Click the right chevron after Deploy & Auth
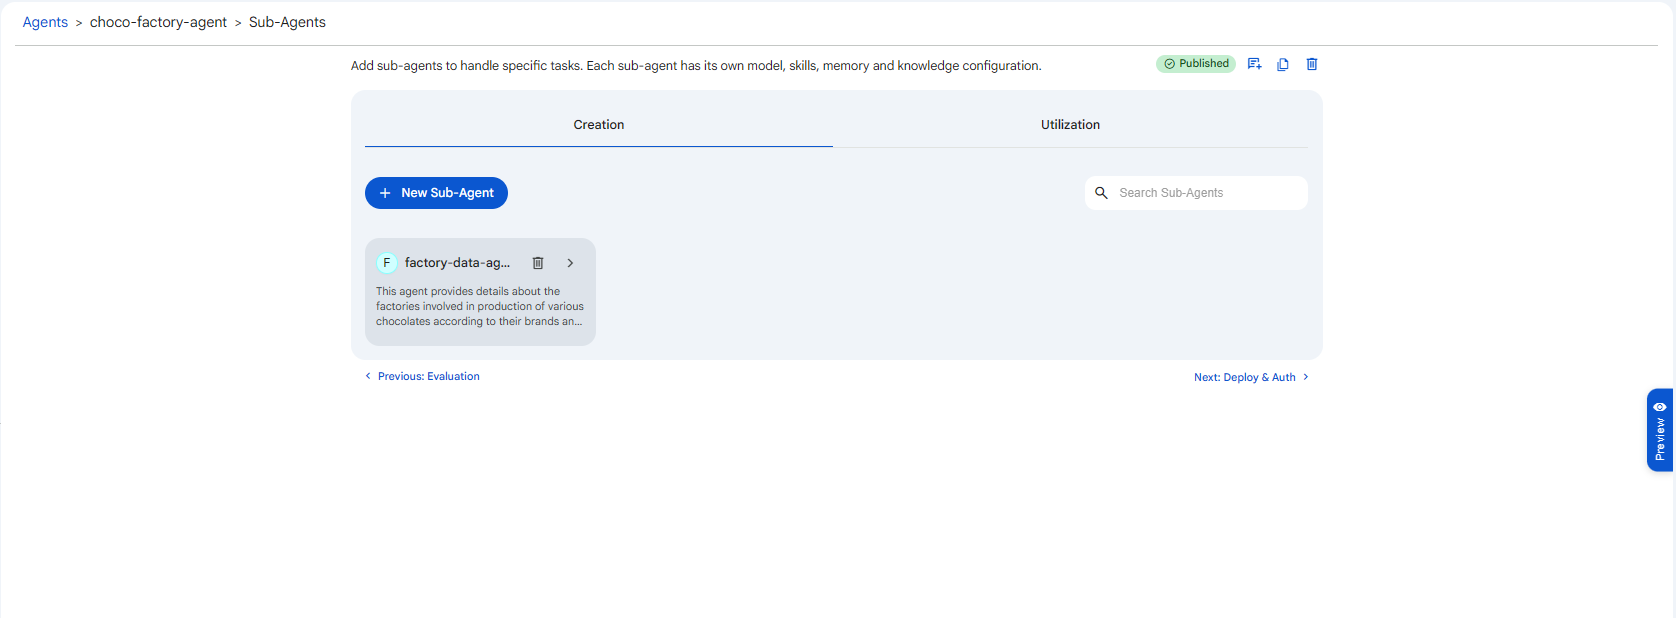Screen dimensions: 1676x618 [1305, 377]
